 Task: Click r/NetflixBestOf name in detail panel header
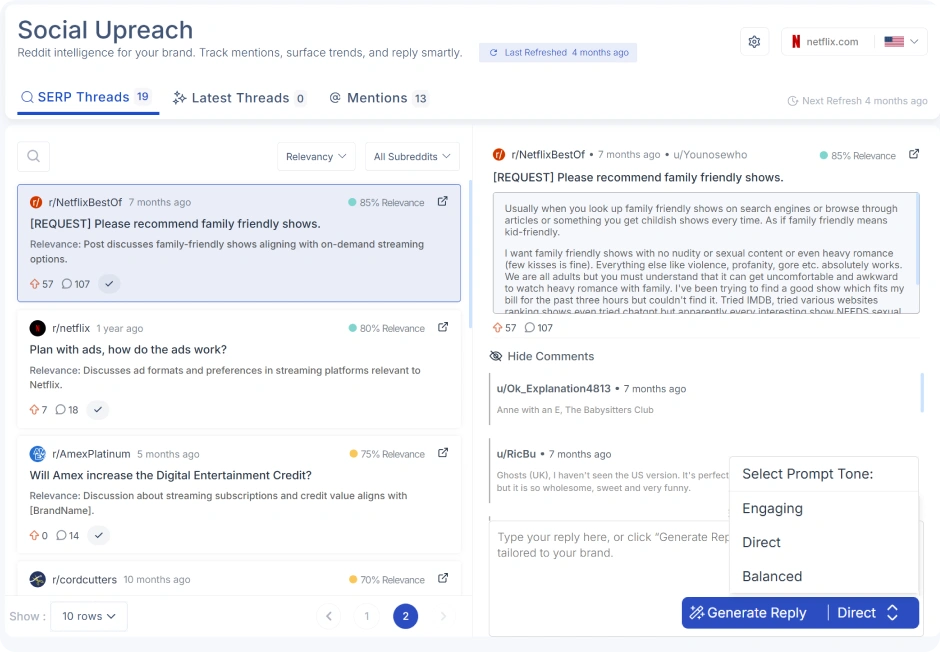[x=548, y=155]
